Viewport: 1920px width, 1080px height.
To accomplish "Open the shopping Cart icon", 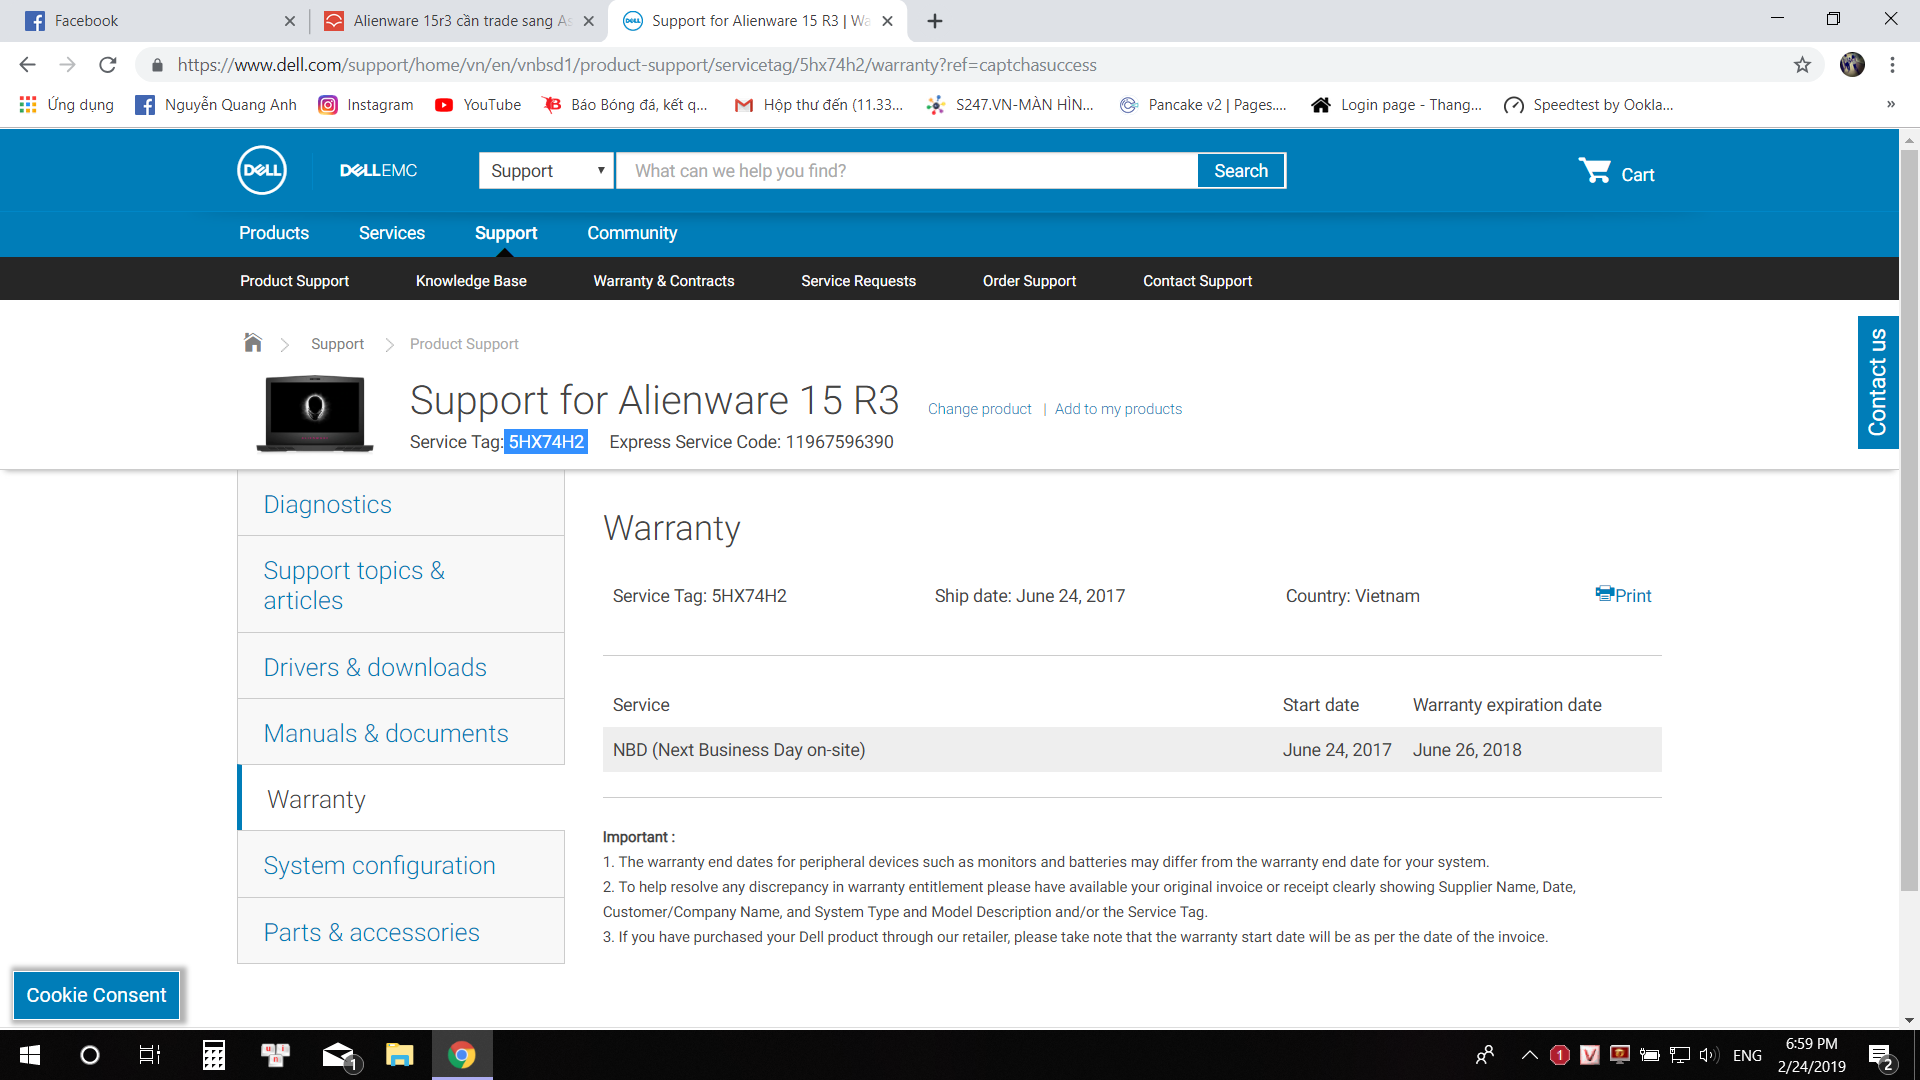I will point(1594,171).
